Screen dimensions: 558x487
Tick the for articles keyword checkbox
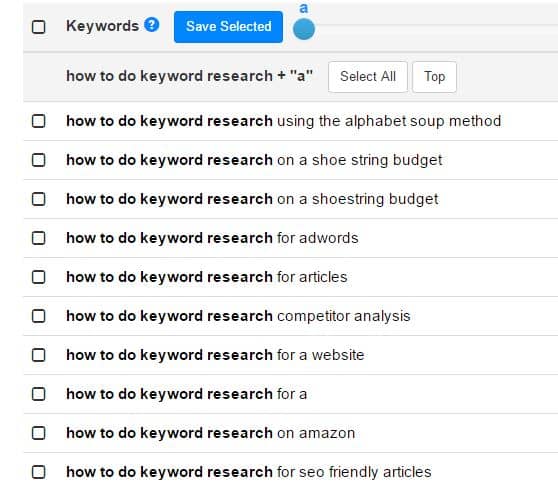(38, 277)
